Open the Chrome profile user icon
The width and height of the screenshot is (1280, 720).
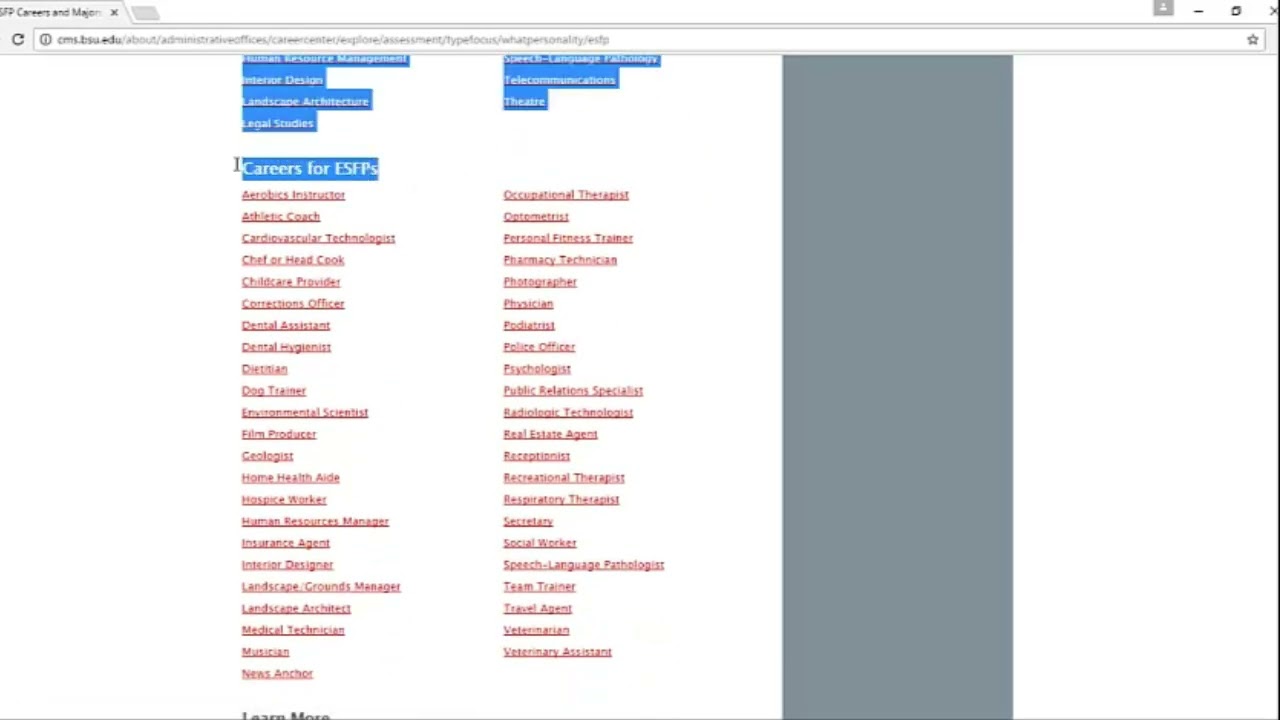[1162, 8]
